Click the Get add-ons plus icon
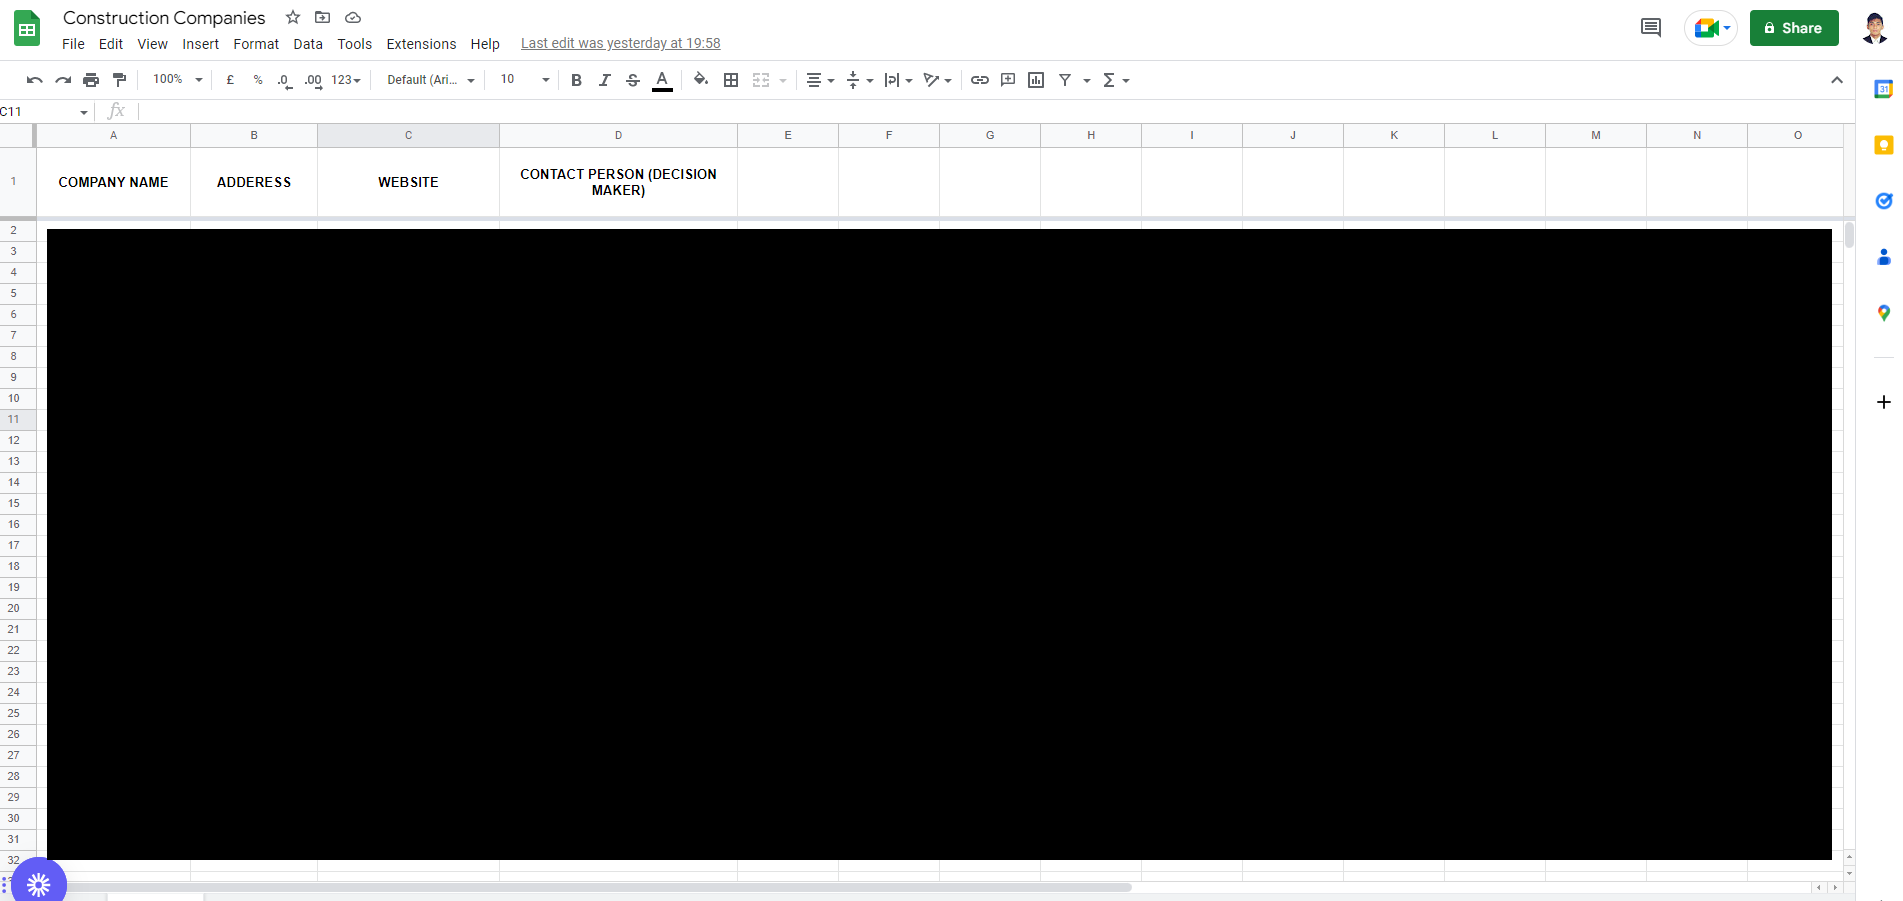This screenshot has width=1903, height=901. pos(1884,402)
